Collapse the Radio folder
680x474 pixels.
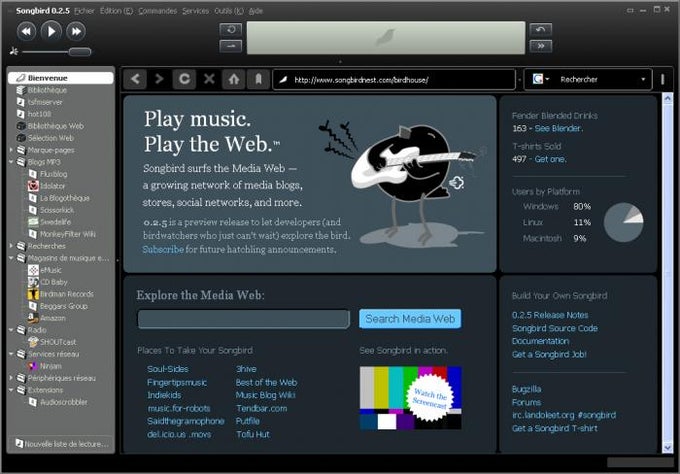point(11,330)
